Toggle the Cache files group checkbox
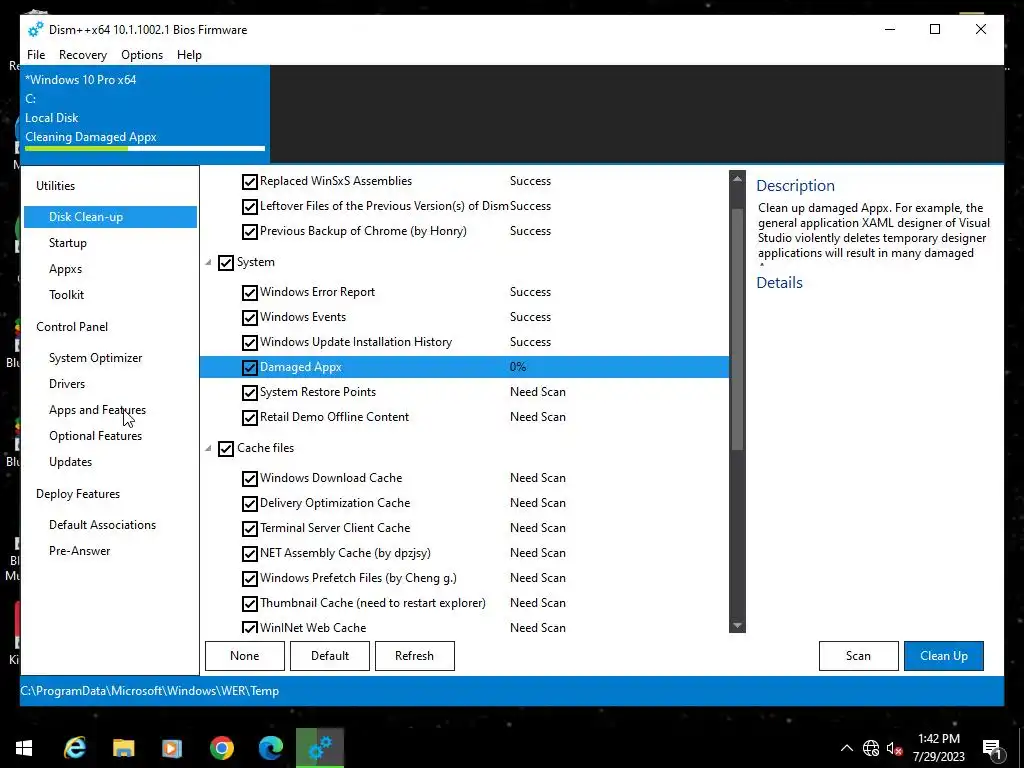 tap(225, 449)
